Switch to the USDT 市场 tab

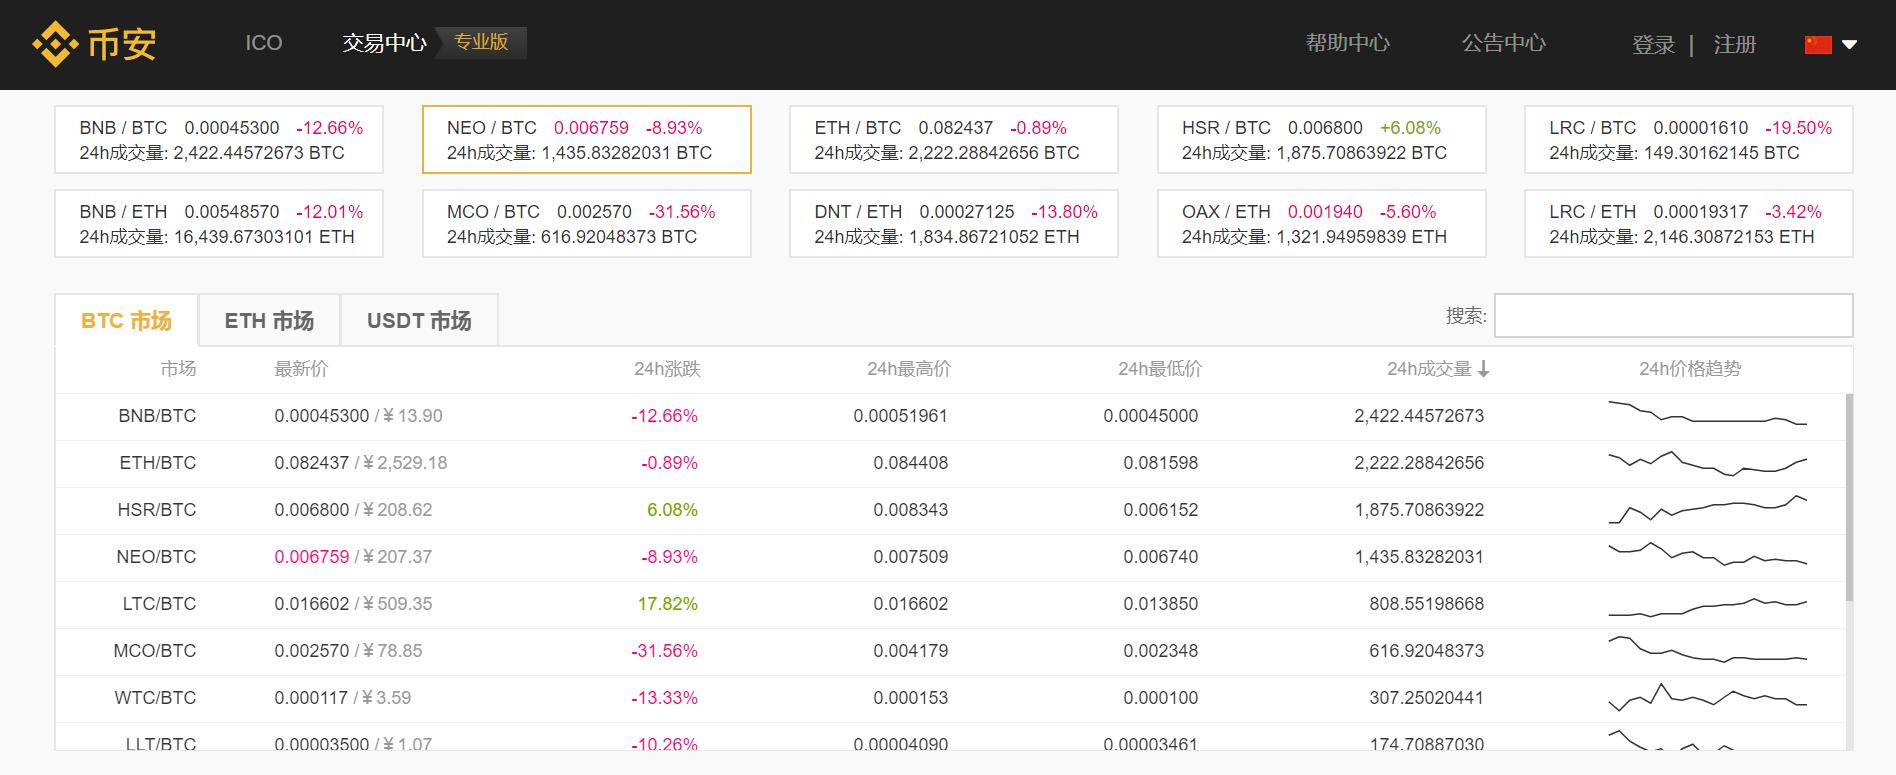(x=419, y=321)
